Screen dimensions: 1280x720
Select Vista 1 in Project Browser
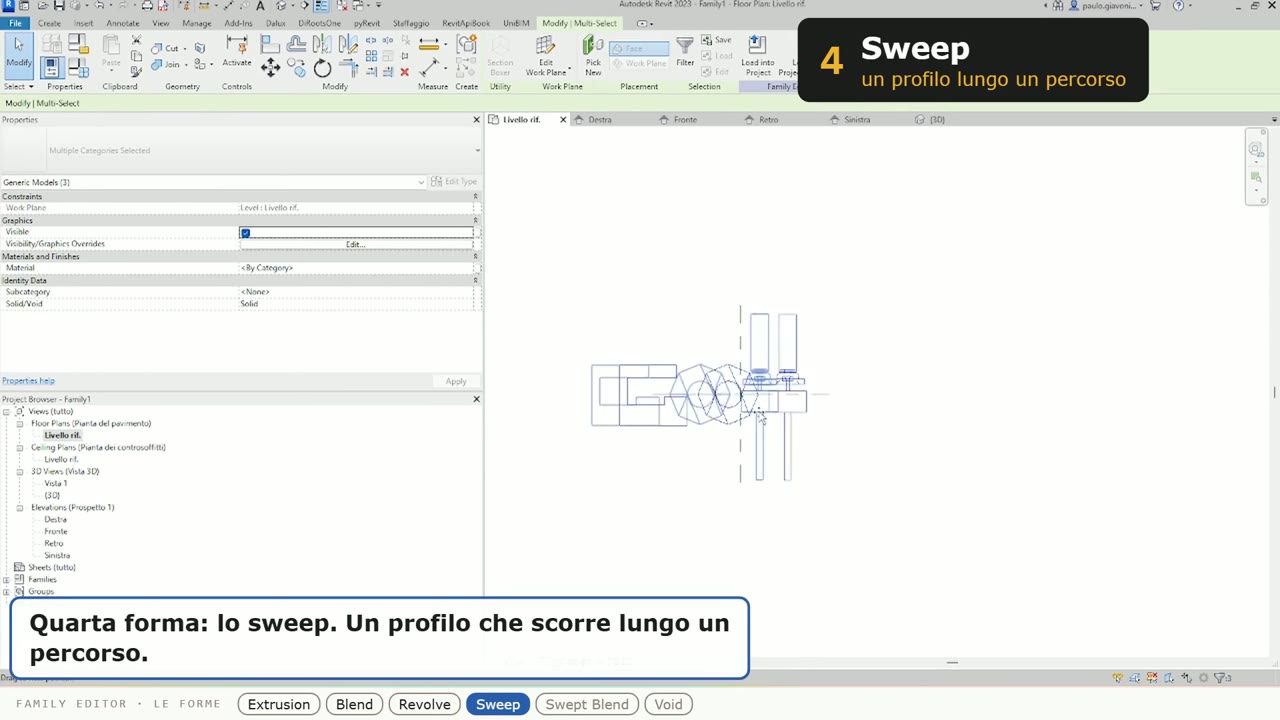click(56, 483)
